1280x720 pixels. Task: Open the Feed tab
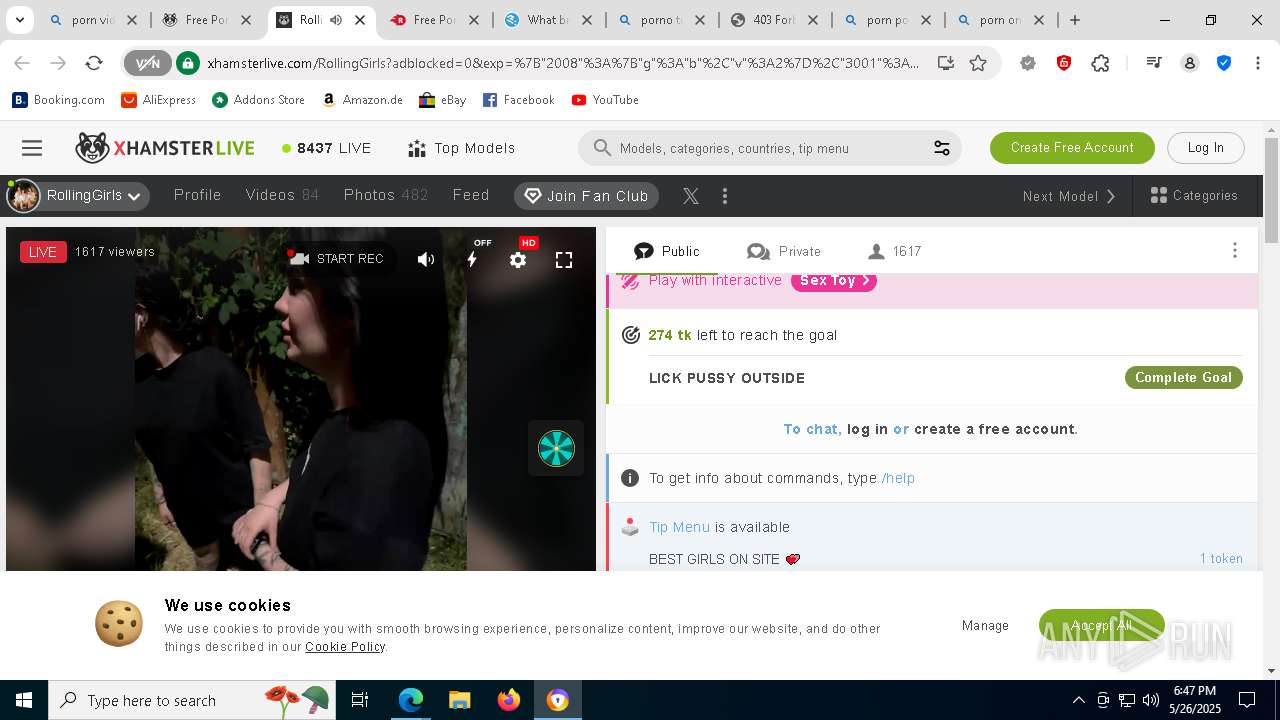471,195
